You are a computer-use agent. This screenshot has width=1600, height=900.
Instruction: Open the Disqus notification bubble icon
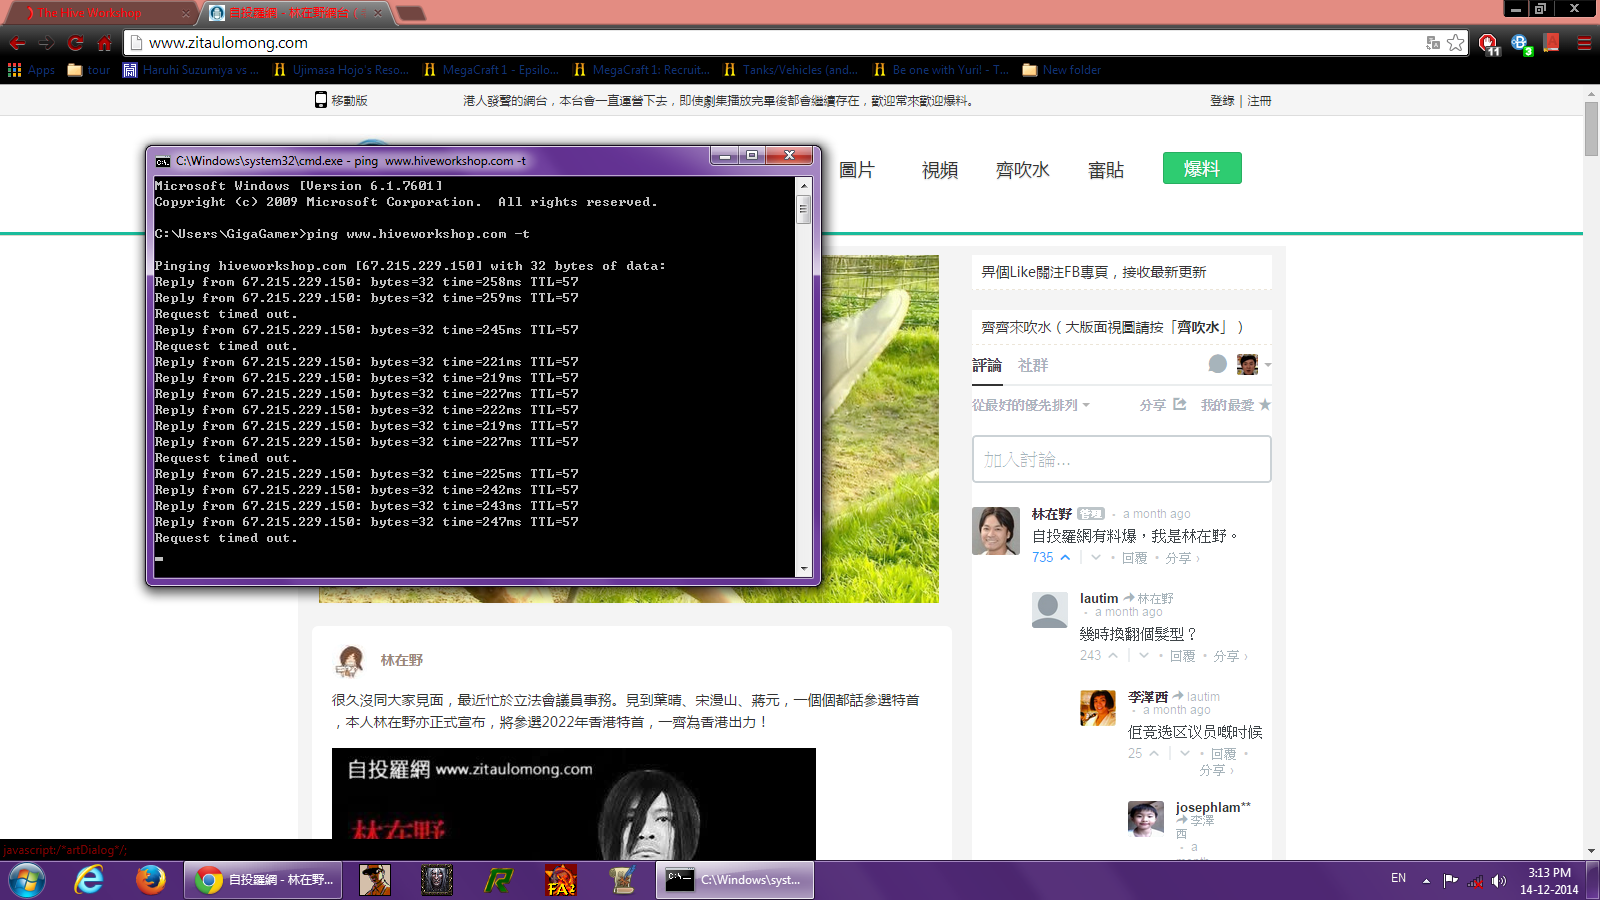(x=1217, y=364)
